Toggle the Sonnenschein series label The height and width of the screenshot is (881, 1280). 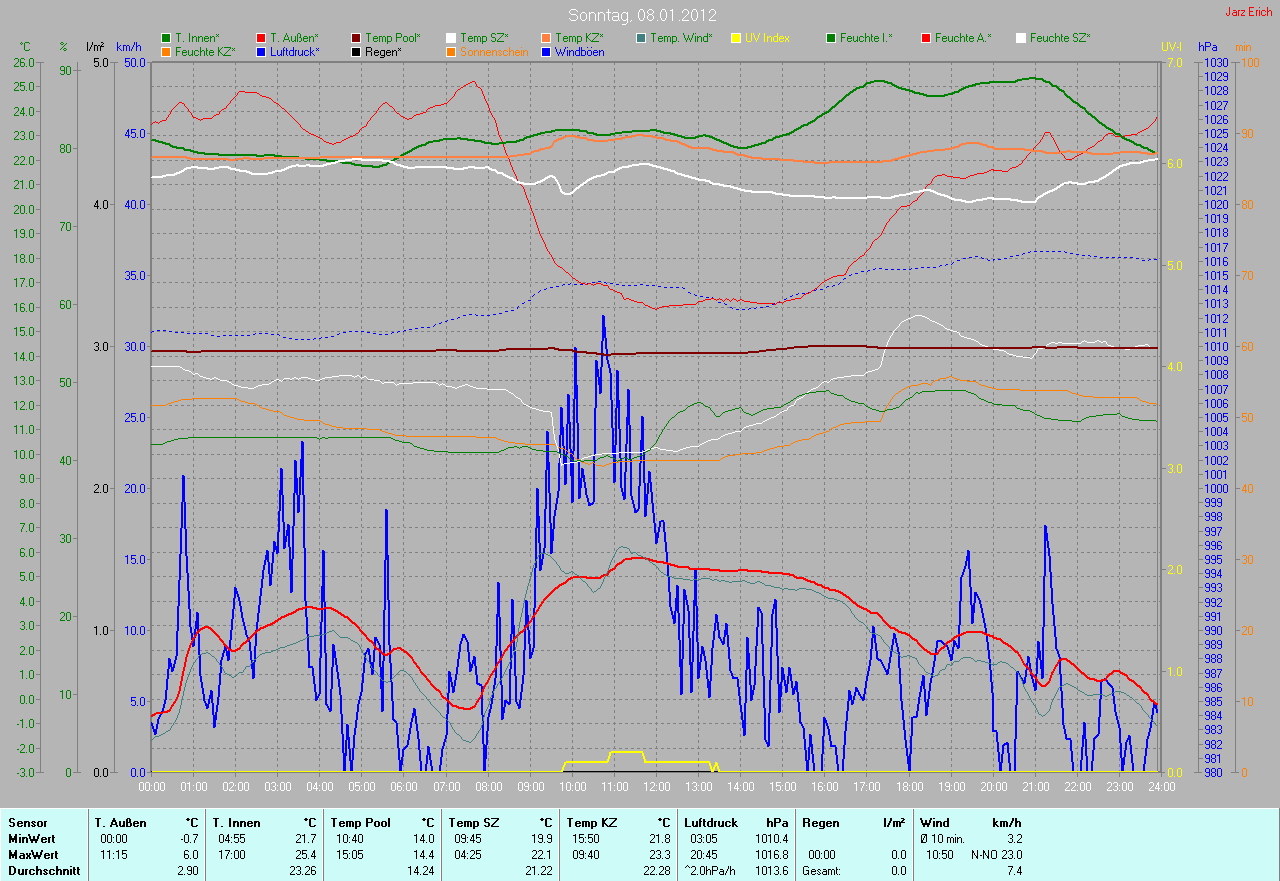point(493,51)
